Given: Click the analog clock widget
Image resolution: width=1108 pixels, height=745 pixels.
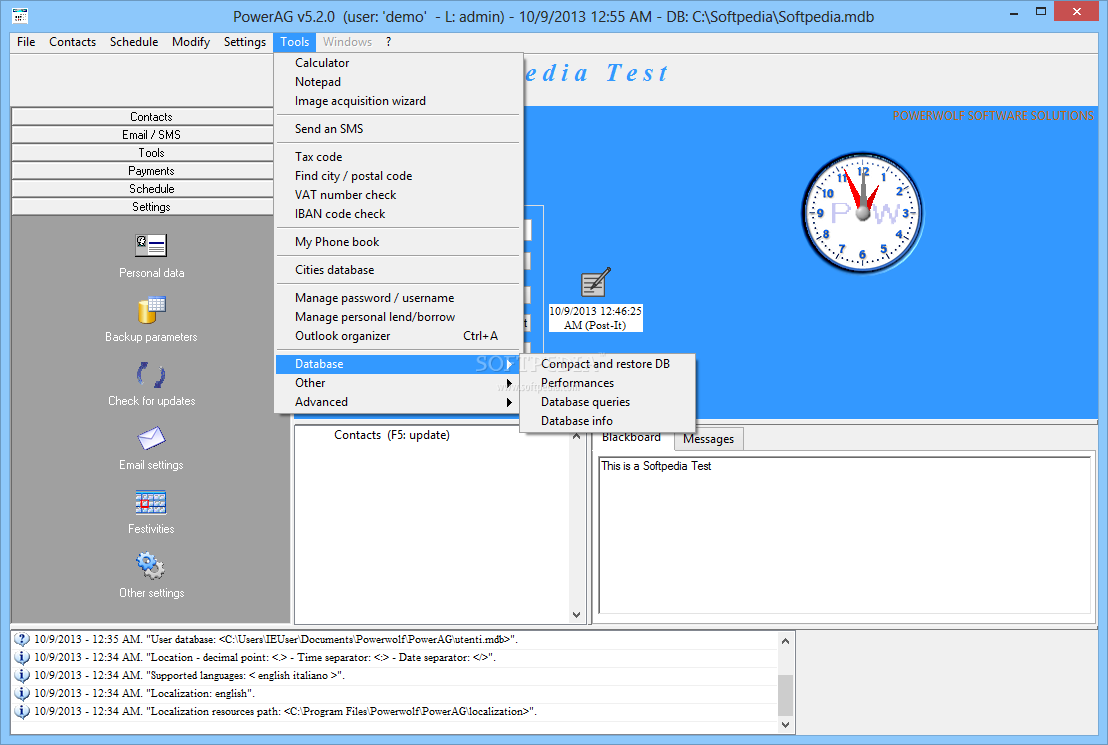Looking at the screenshot, I should (x=862, y=212).
